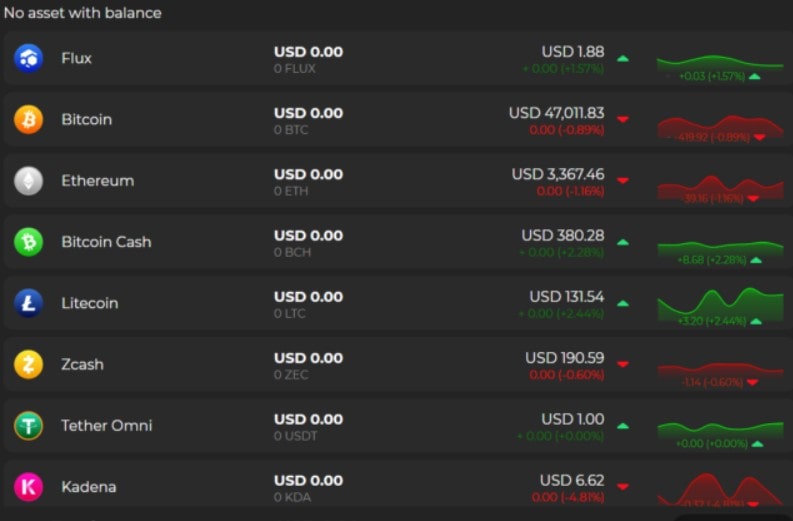Click Bitcoin price USD 47,011.83

tap(556, 113)
